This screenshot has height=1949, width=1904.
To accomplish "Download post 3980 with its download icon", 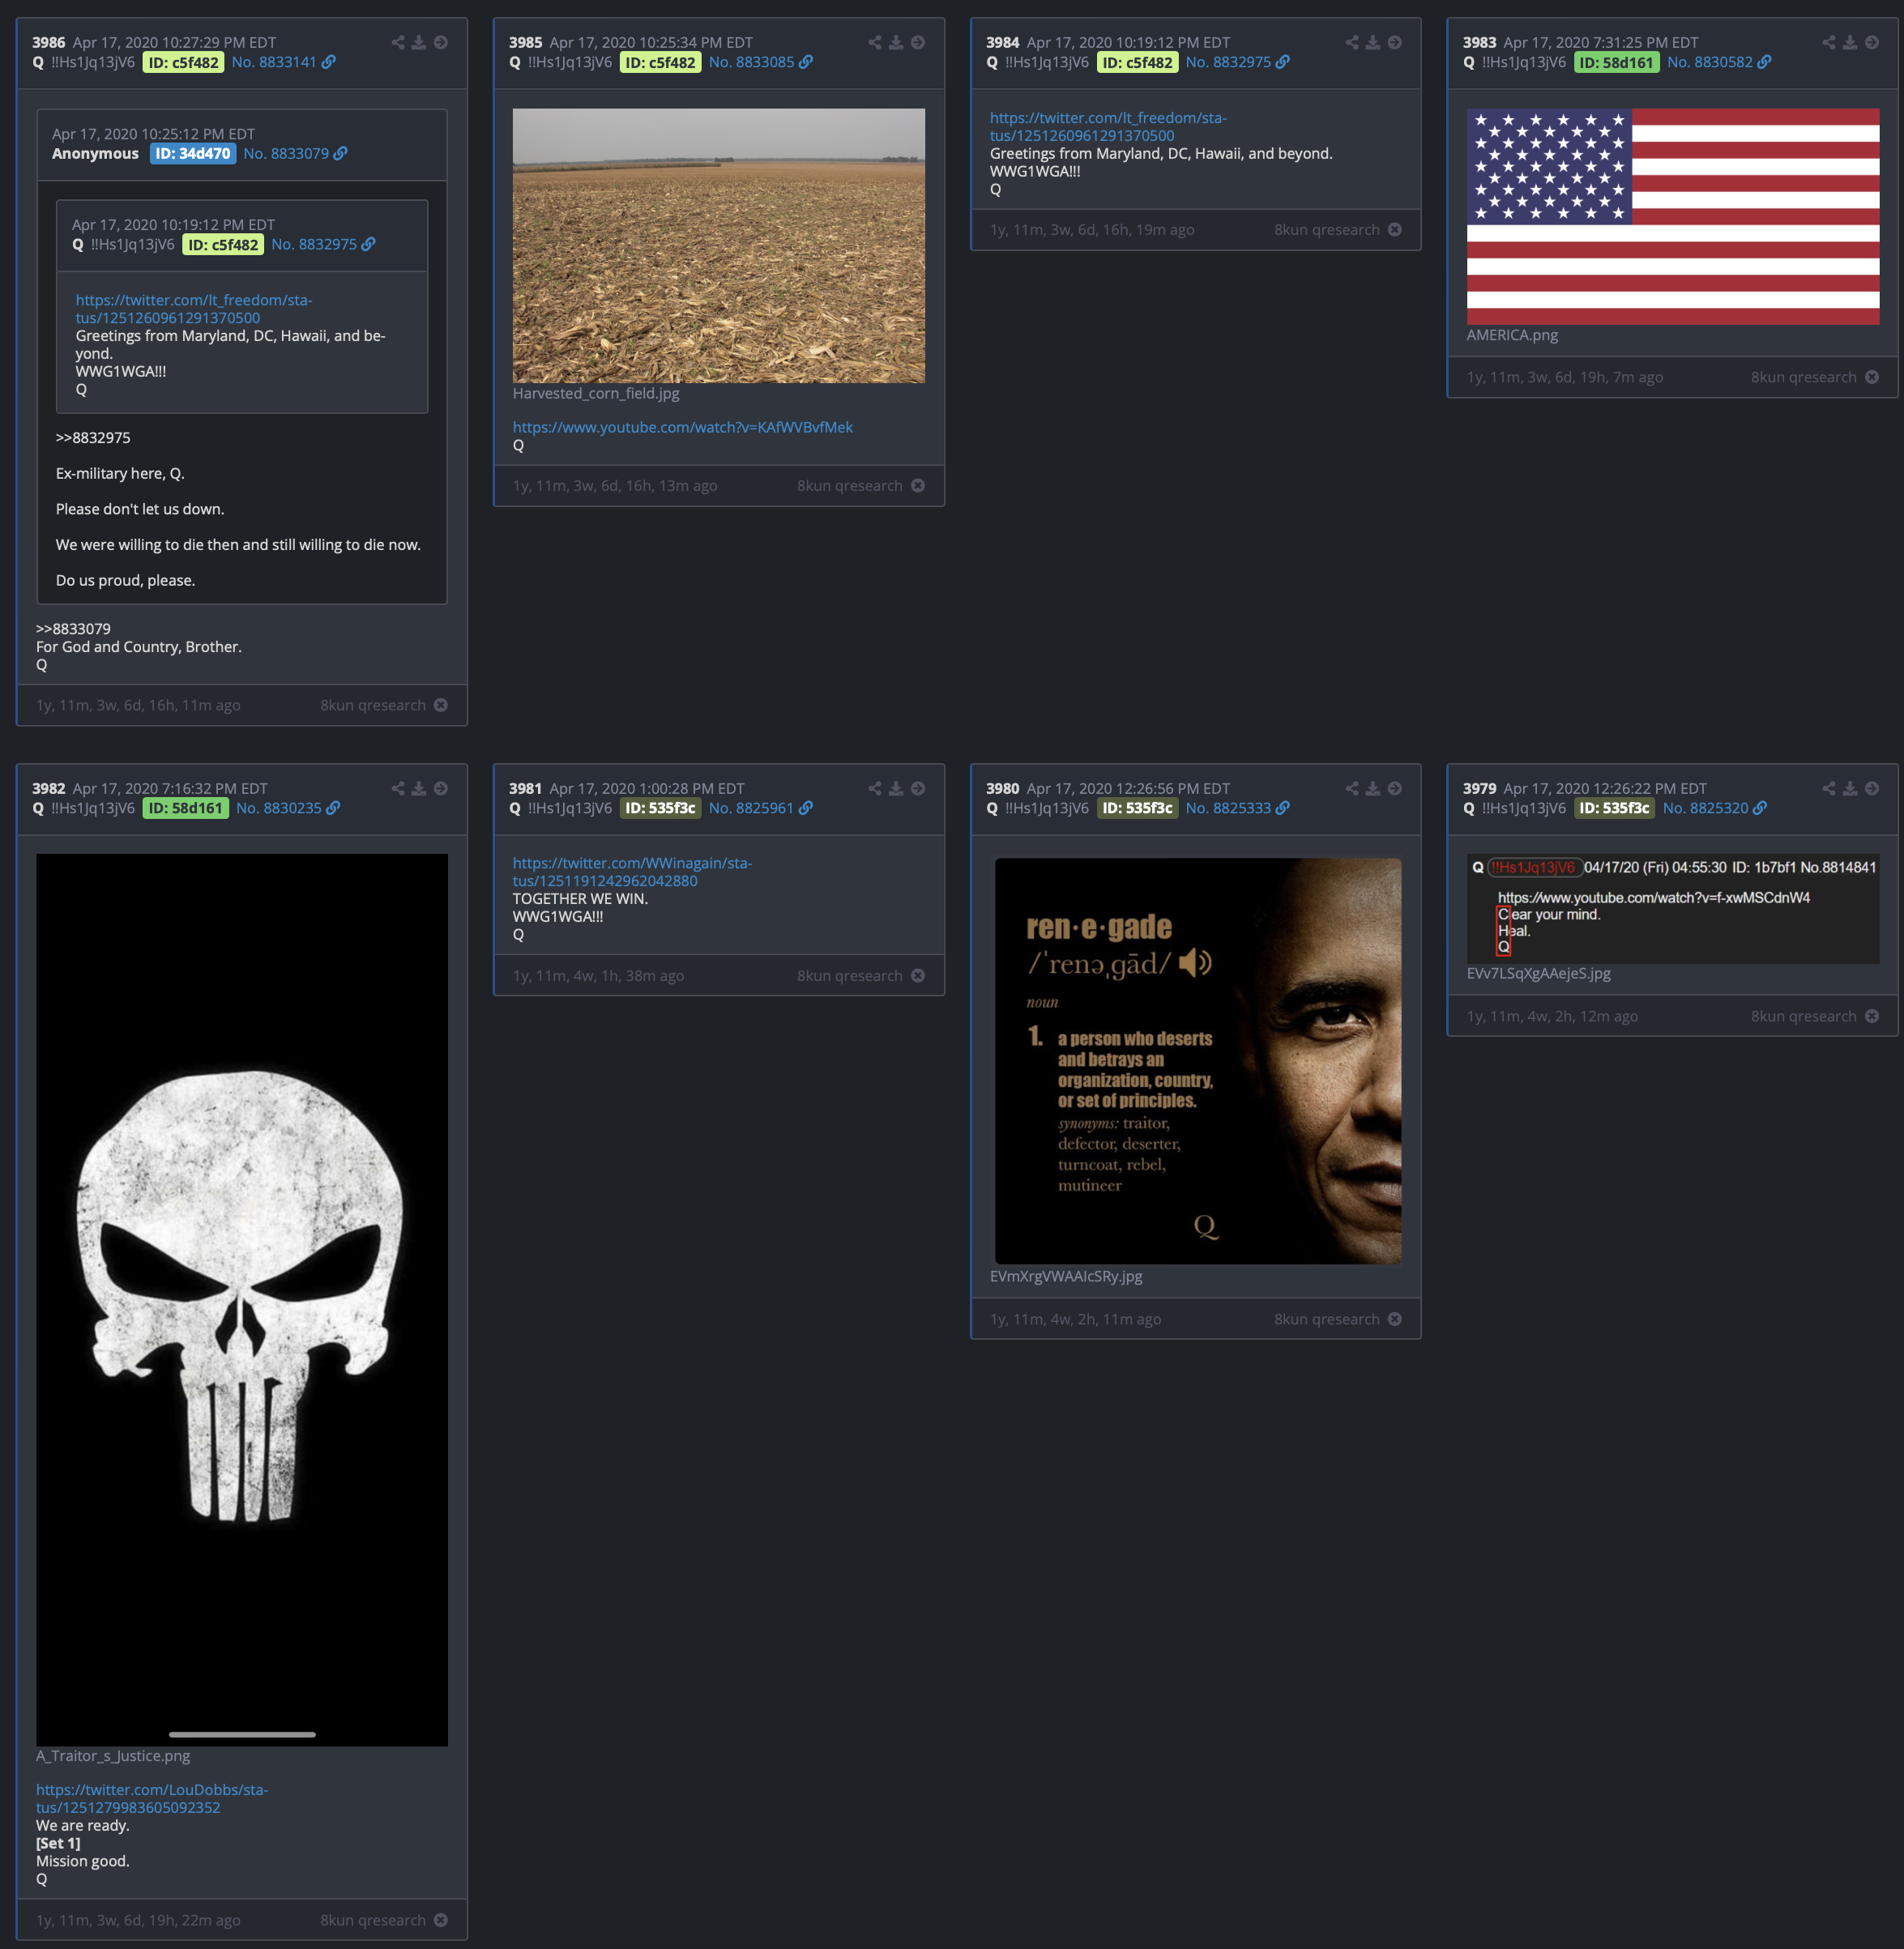I will click(x=1373, y=788).
